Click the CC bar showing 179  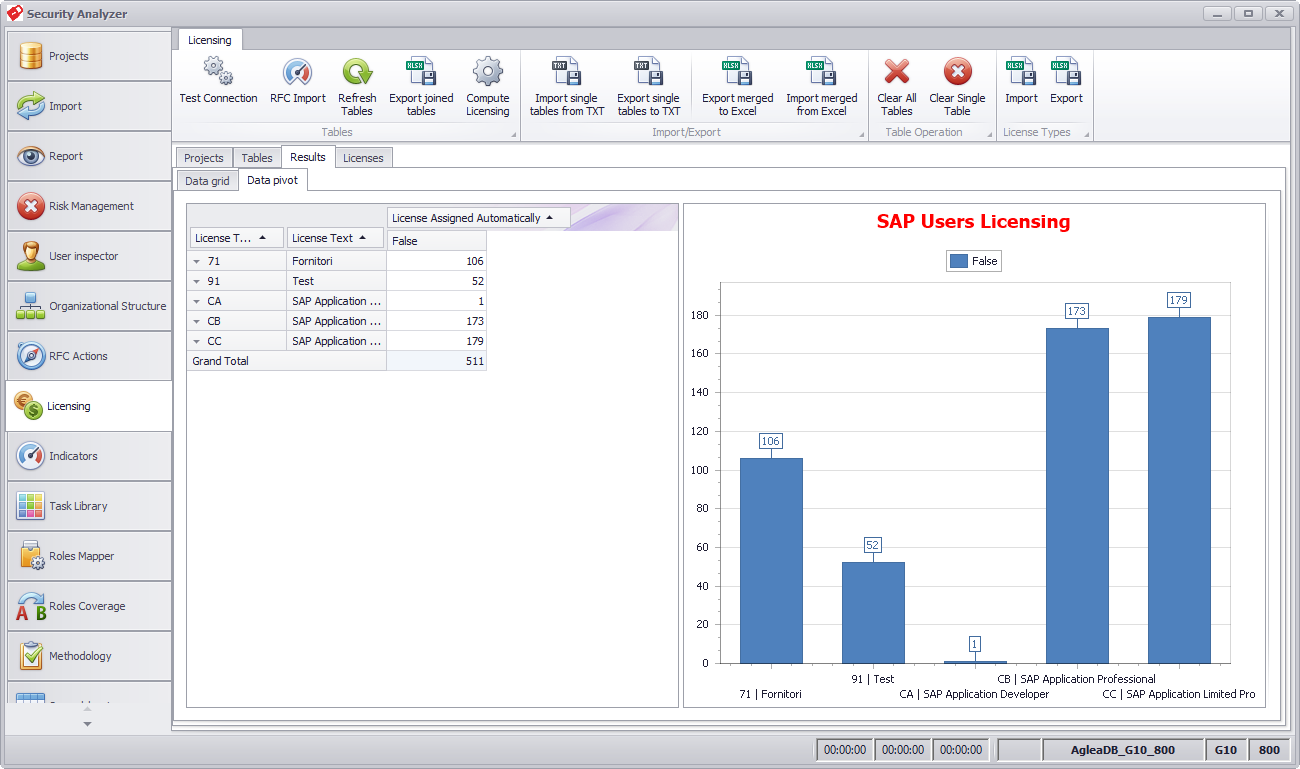tap(1179, 490)
